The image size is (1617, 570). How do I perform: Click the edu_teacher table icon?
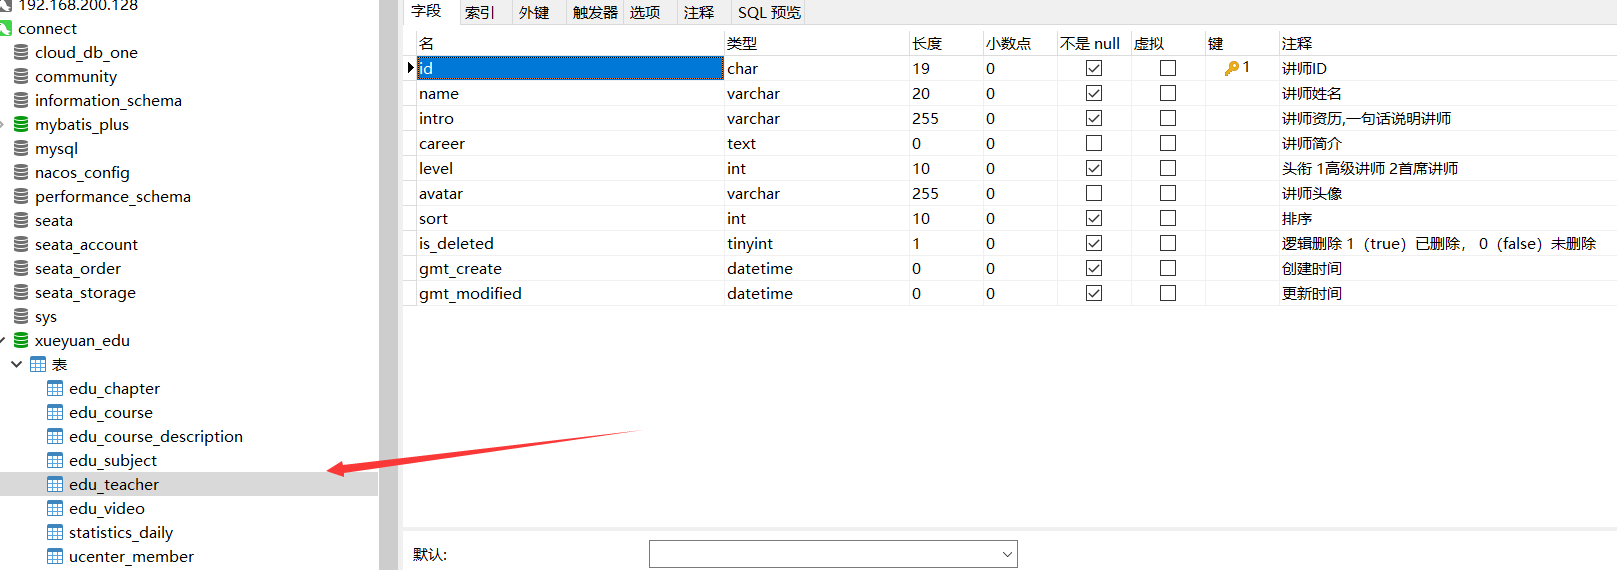pos(55,485)
